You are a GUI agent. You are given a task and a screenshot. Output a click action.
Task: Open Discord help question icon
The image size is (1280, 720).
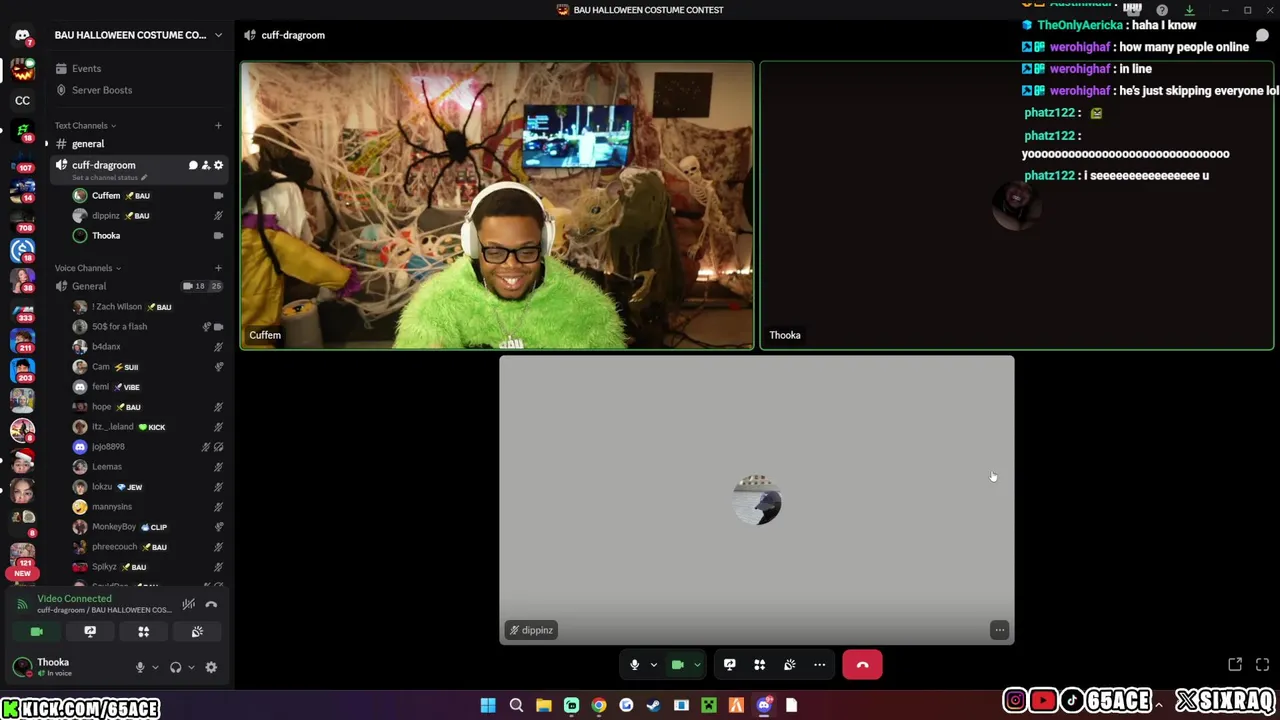click(1162, 10)
